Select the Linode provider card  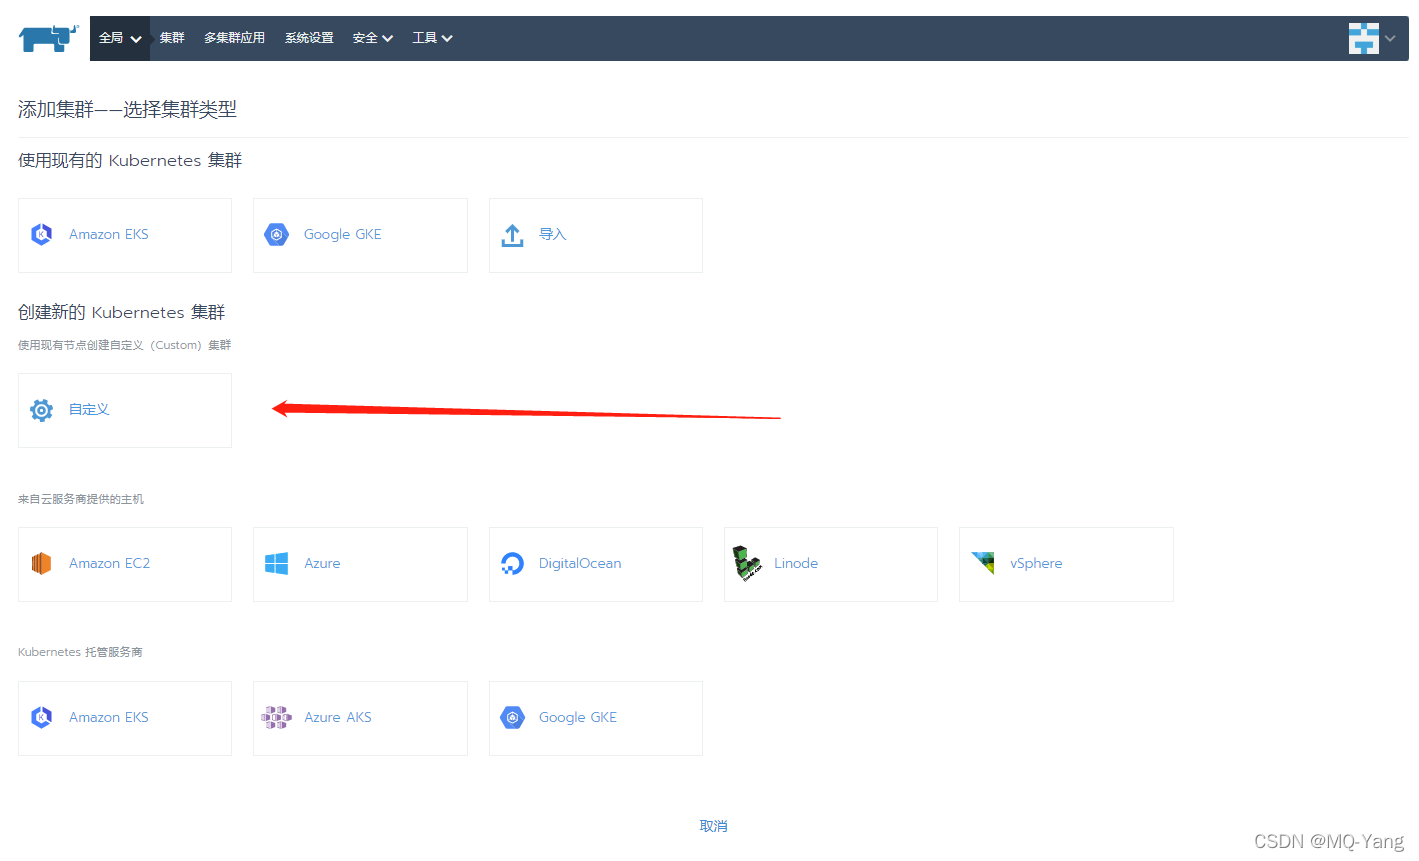pyautogui.click(x=831, y=564)
